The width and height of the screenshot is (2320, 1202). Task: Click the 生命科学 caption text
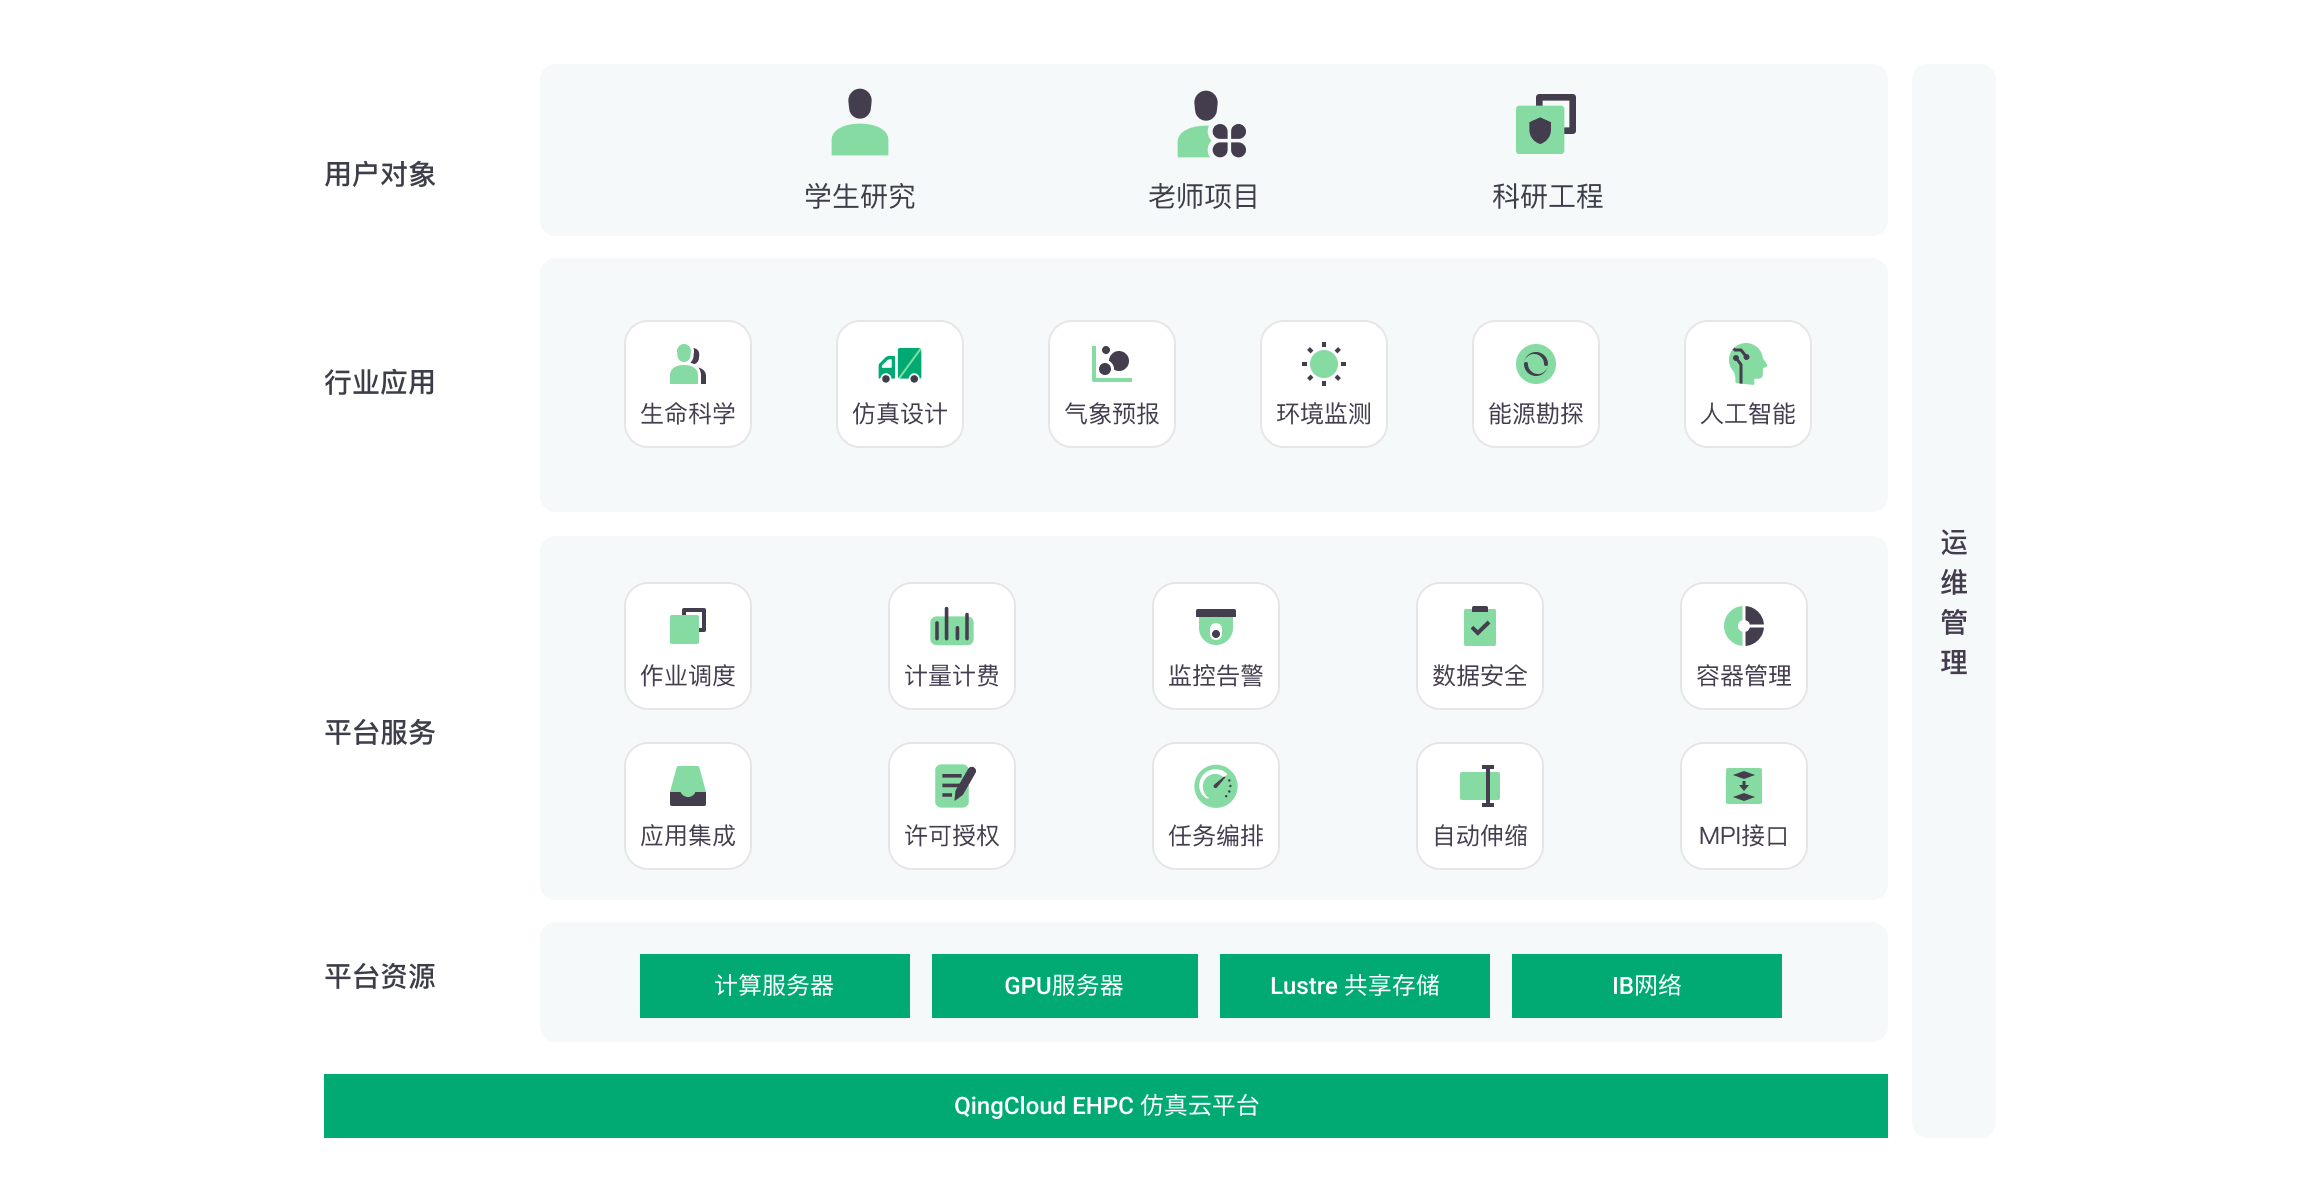coord(688,414)
